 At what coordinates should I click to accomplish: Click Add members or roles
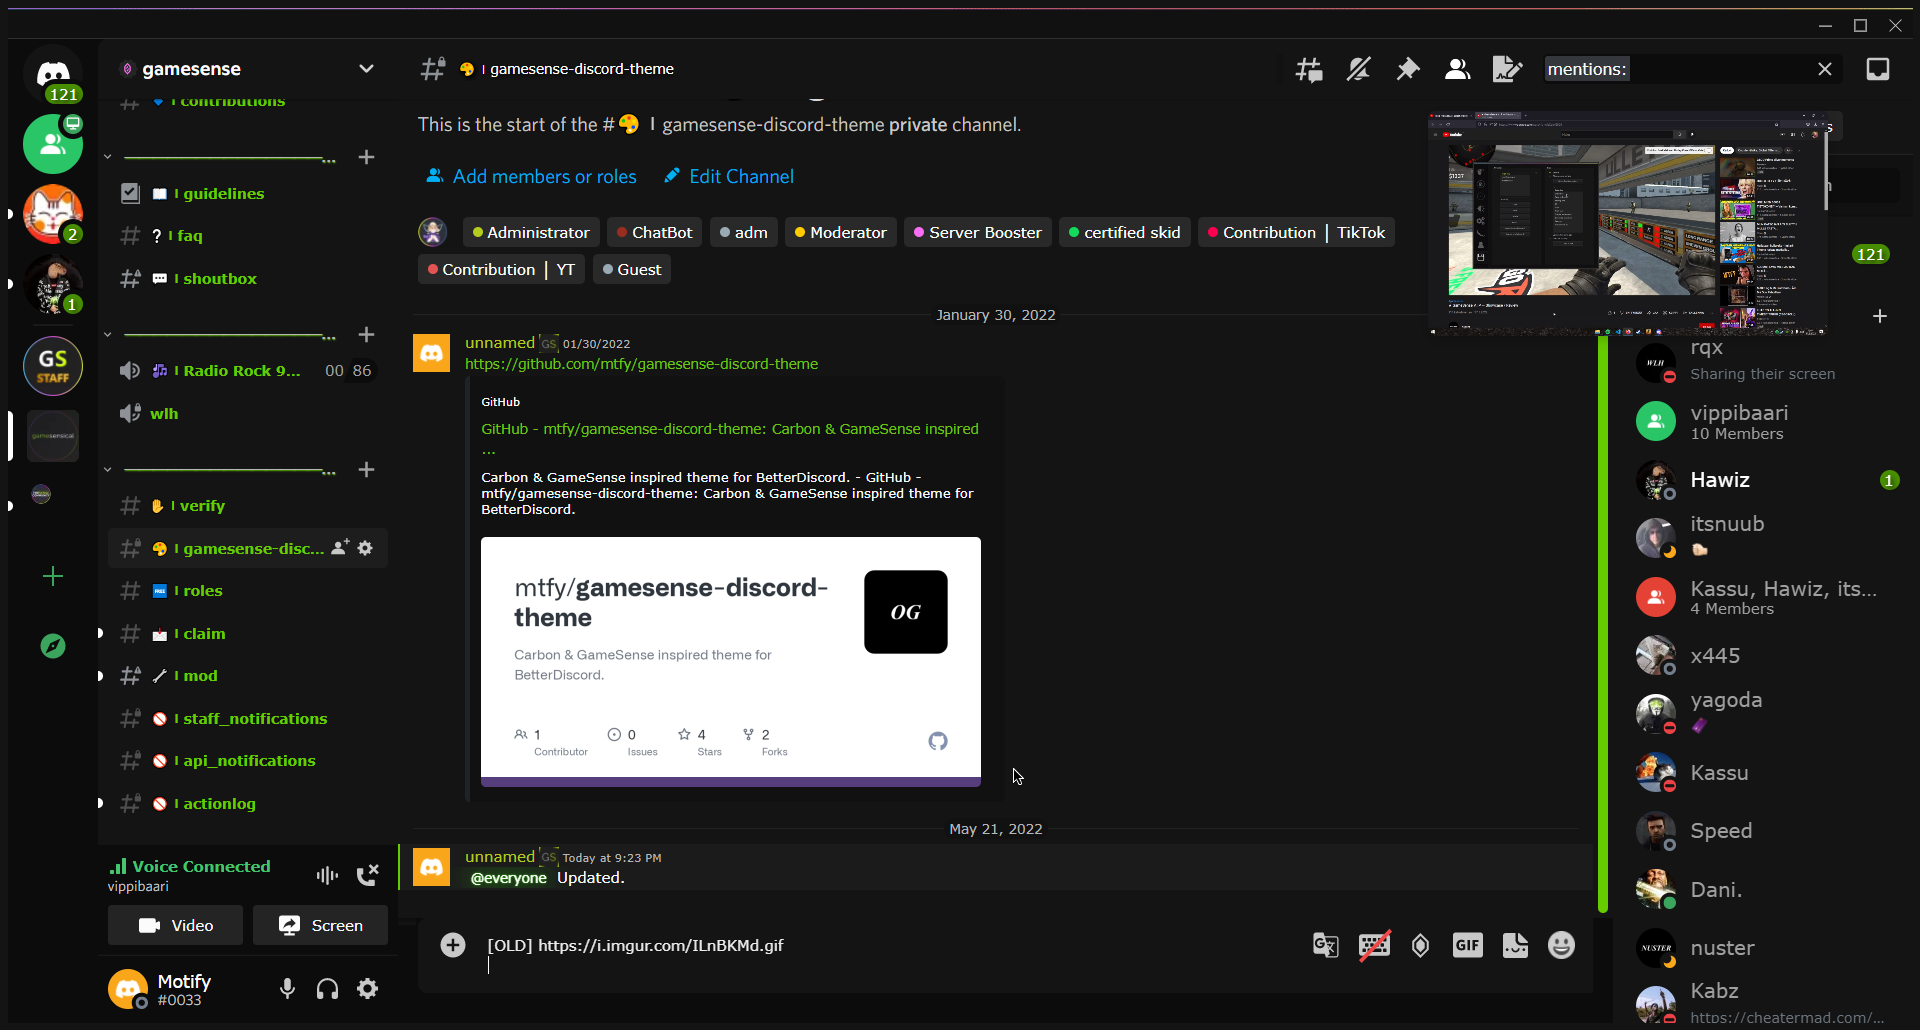click(x=544, y=176)
